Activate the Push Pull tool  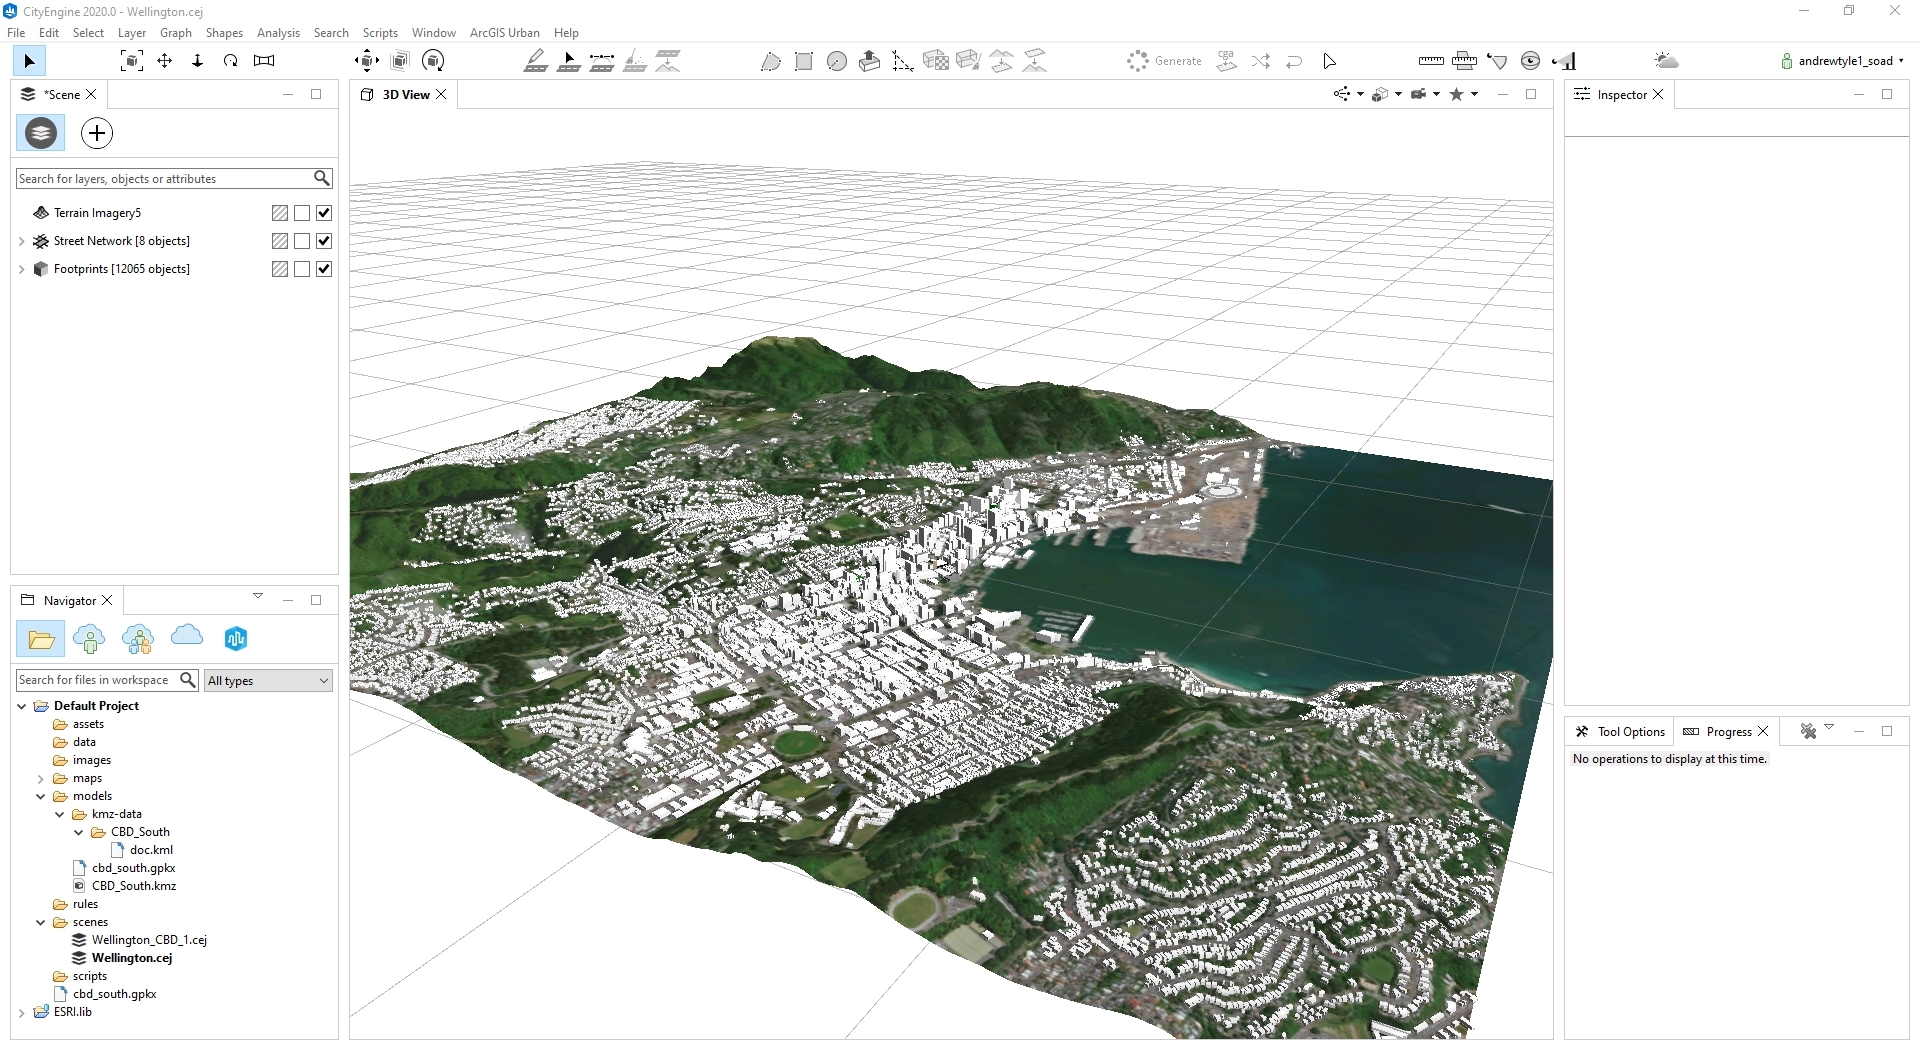coord(870,61)
